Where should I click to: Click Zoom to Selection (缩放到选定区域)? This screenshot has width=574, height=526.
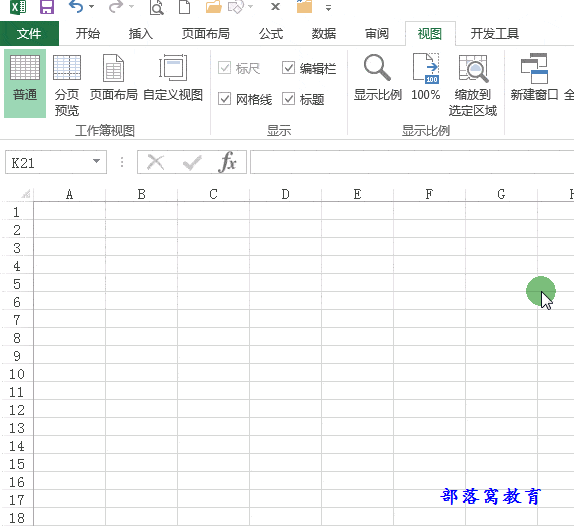click(473, 84)
